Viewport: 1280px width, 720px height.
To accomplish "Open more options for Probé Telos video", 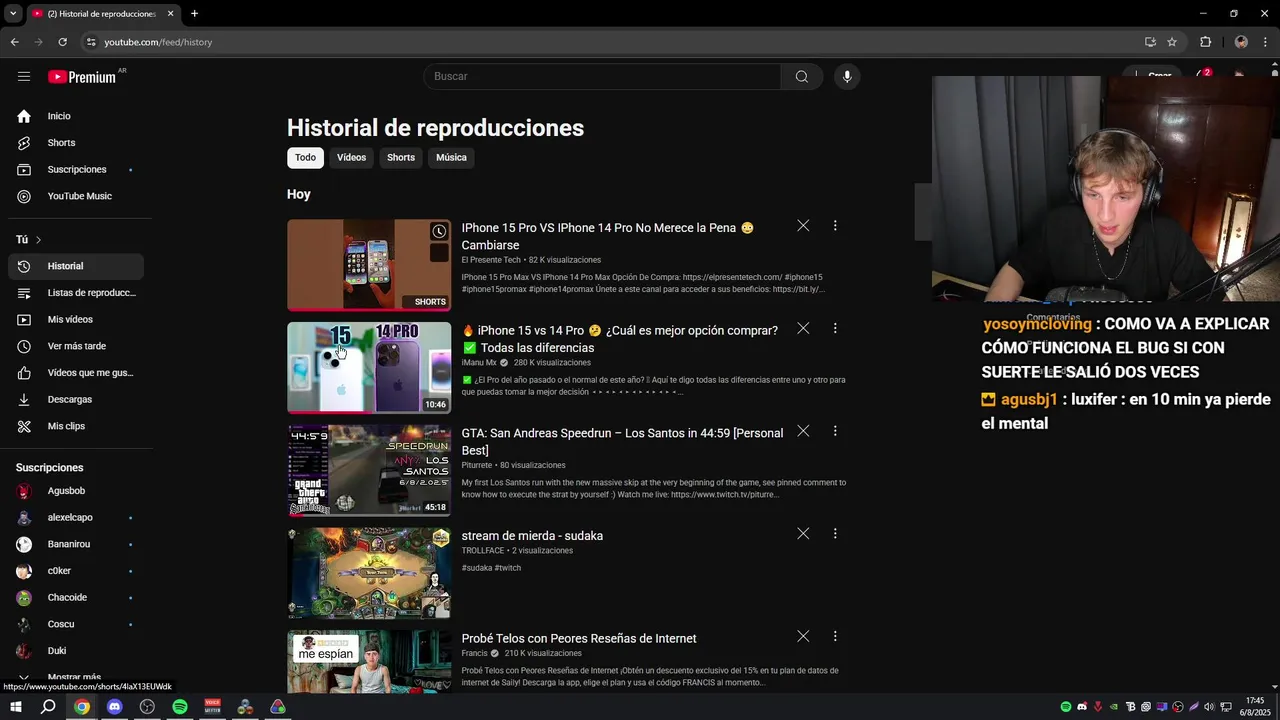I will pos(835,636).
